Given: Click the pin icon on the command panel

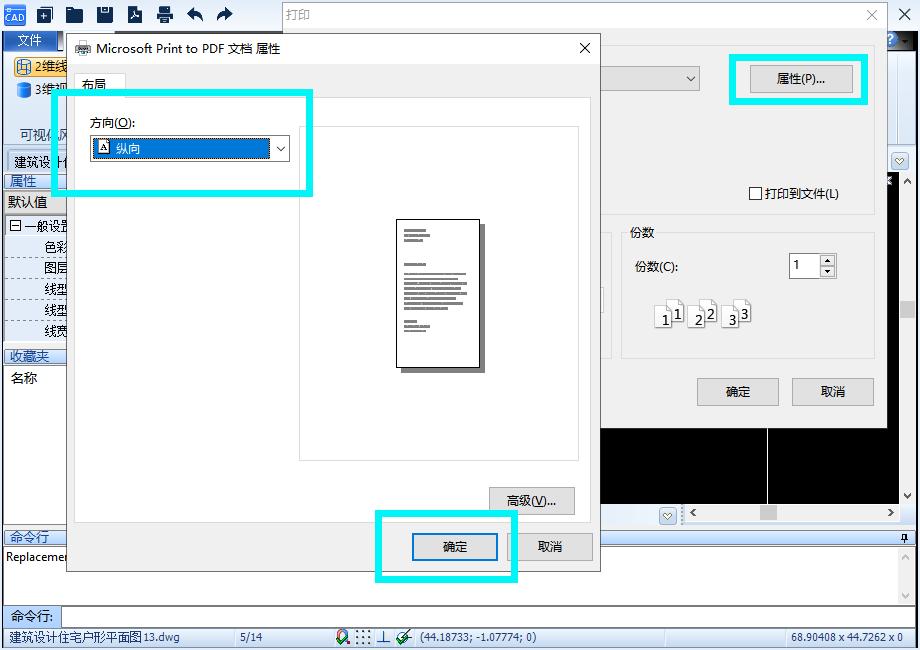Looking at the screenshot, I should [x=904, y=537].
